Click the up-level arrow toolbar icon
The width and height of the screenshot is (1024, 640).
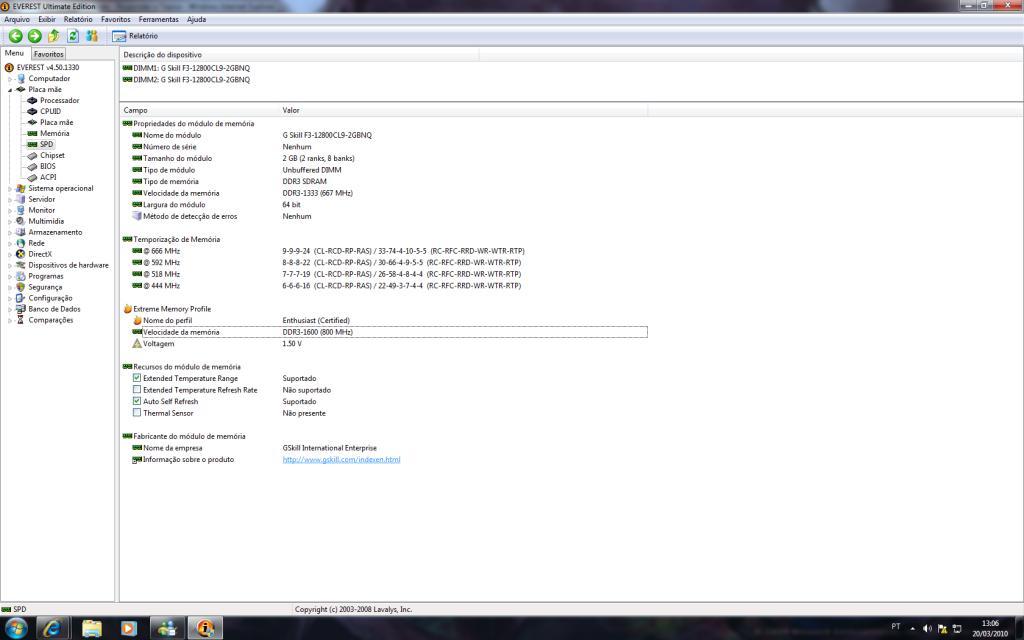tap(54, 36)
